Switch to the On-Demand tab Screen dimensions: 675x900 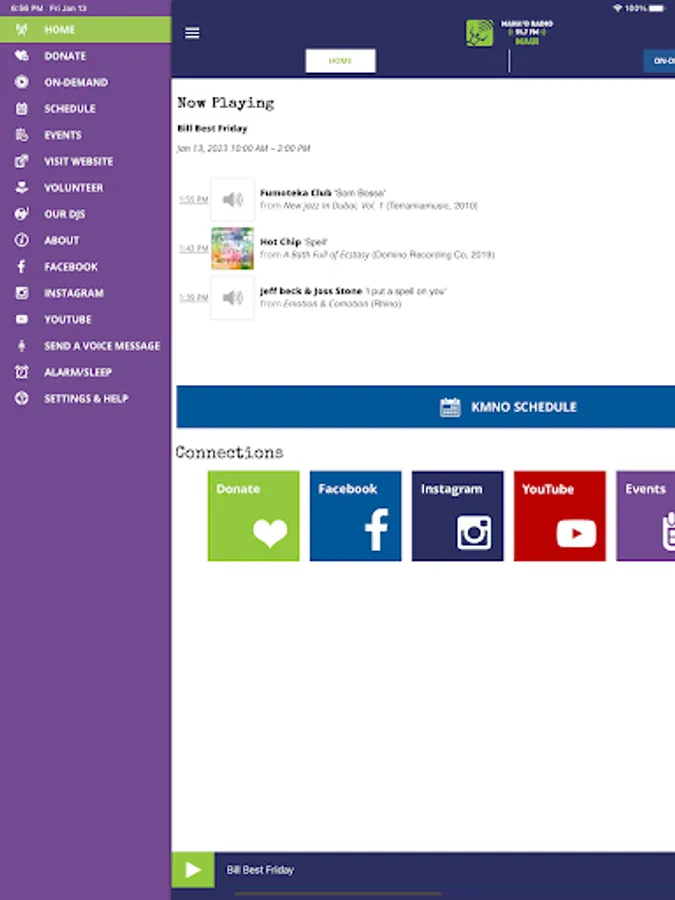click(660, 61)
